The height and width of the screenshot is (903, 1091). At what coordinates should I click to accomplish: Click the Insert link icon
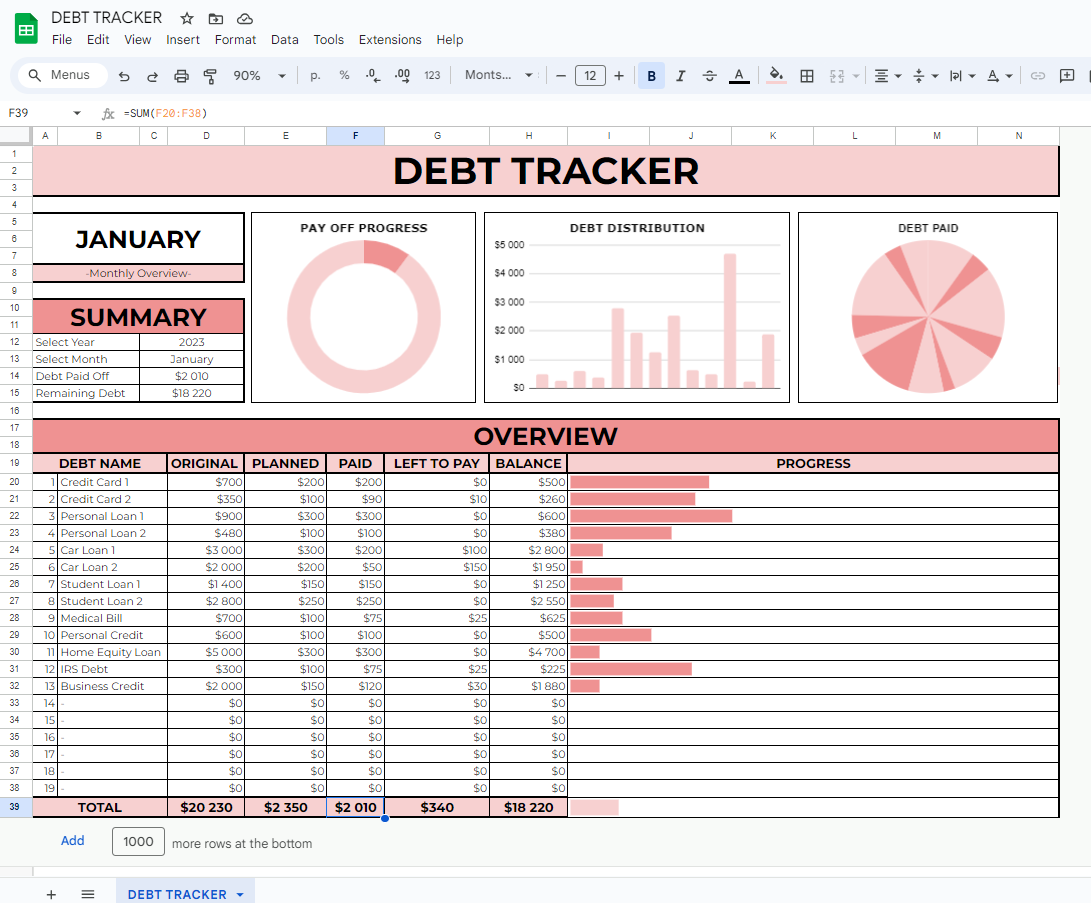(x=1037, y=76)
